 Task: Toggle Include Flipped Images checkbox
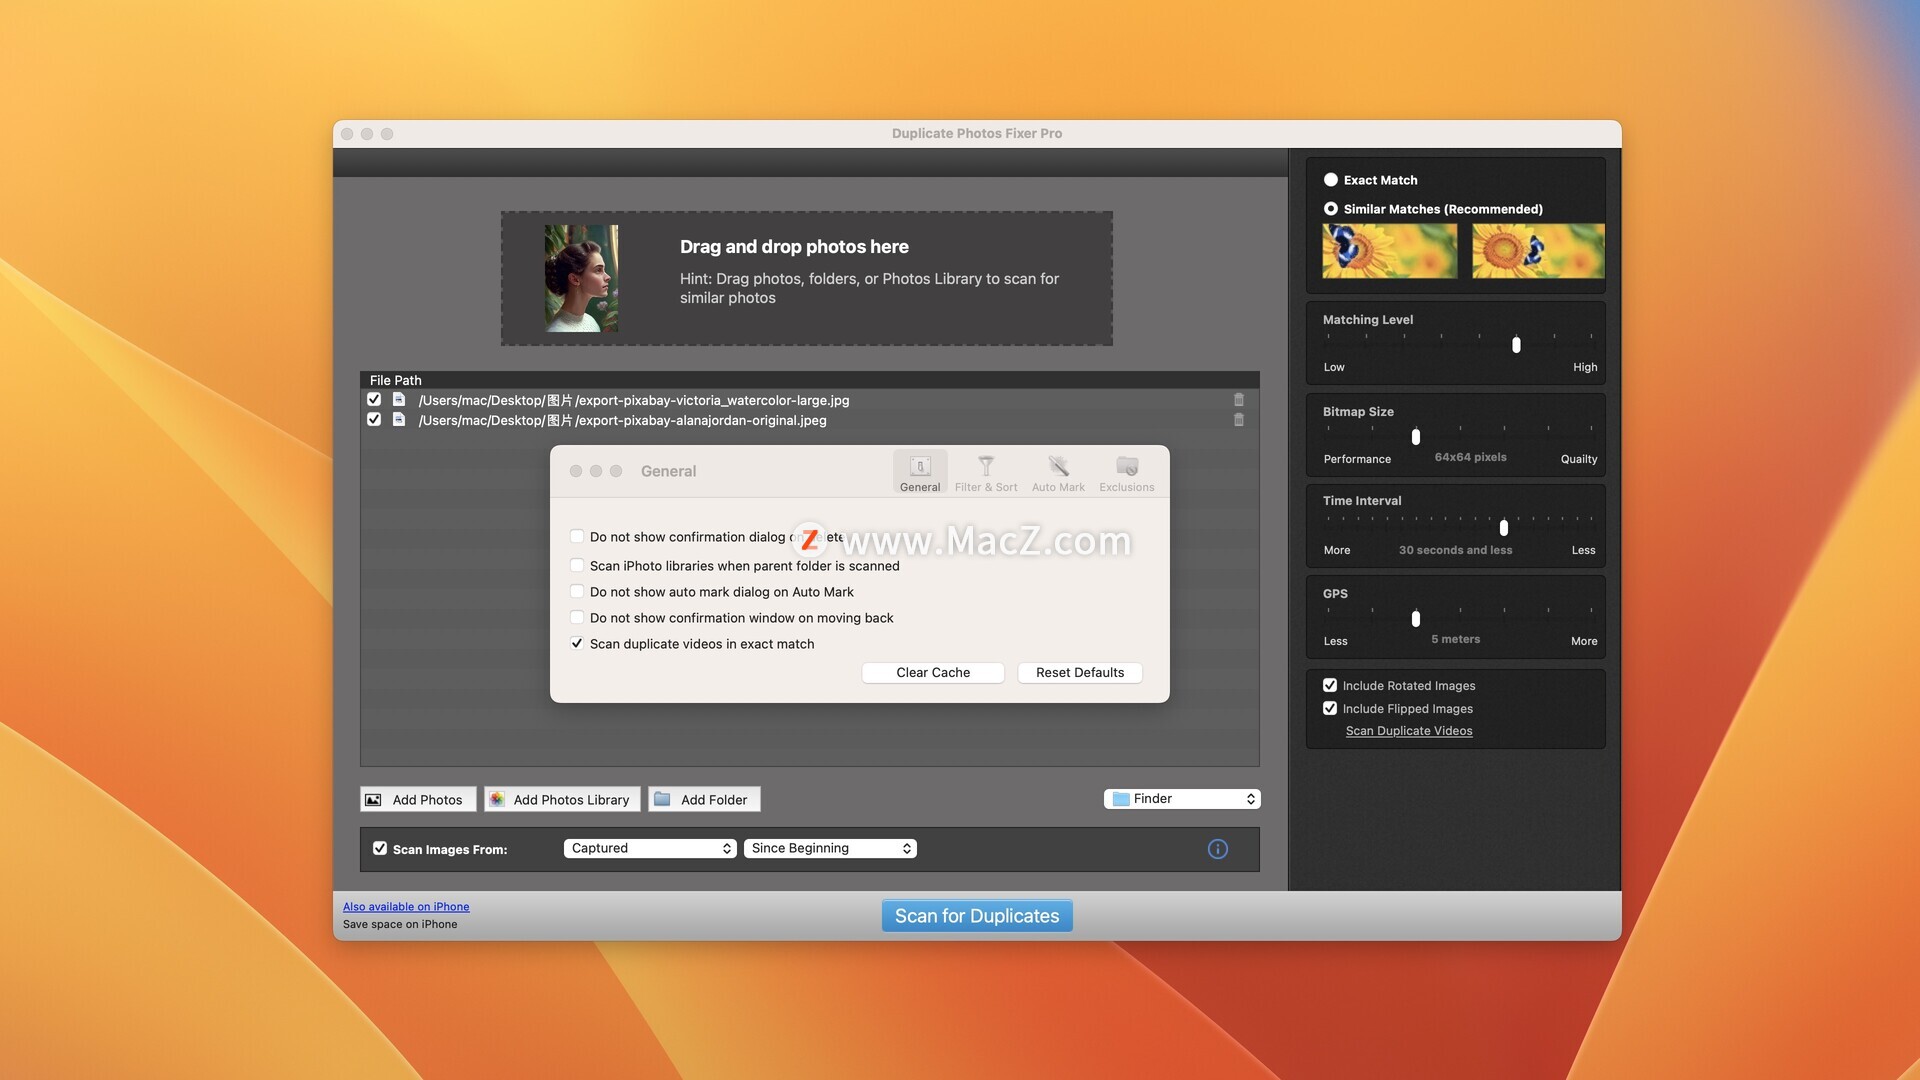click(x=1330, y=709)
